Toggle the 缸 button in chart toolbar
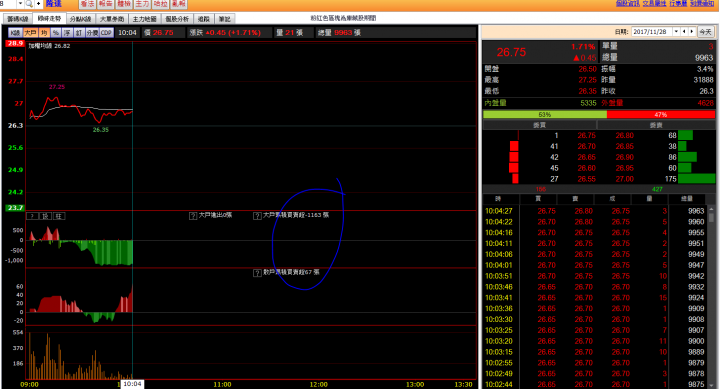This screenshot has height=389, width=720. [79, 33]
